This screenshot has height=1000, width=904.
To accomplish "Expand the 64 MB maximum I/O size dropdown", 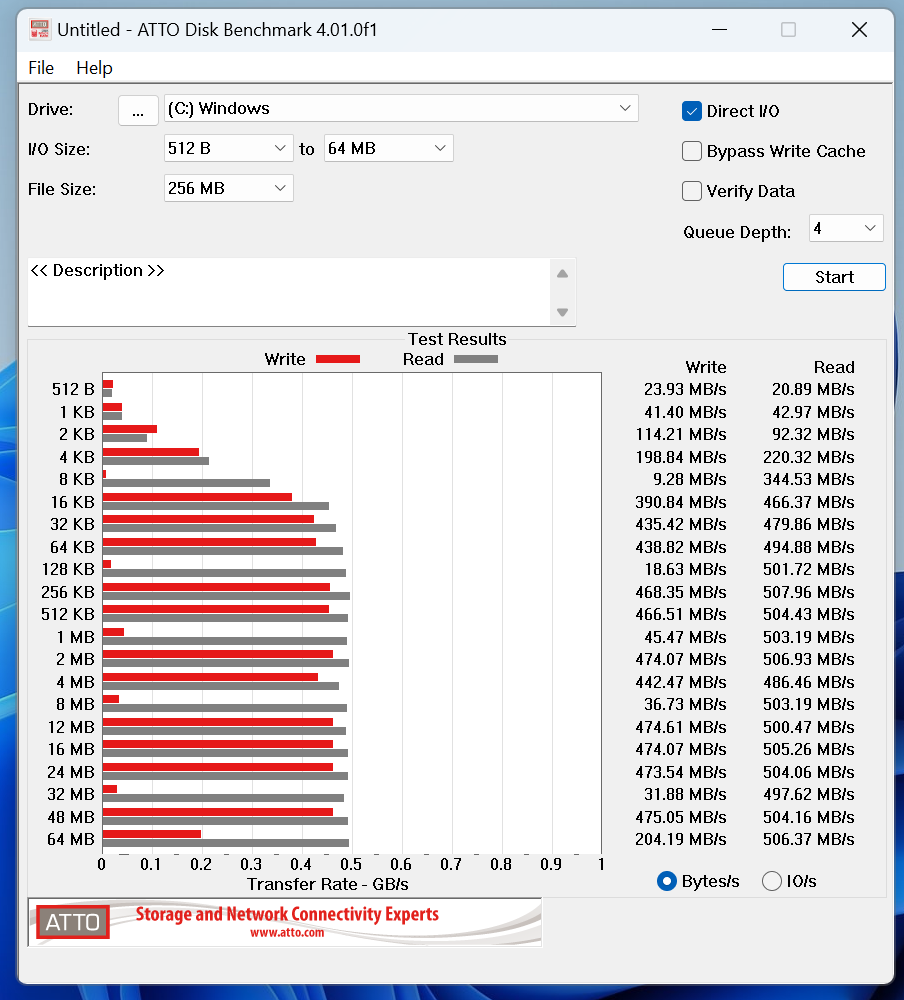I will (389, 148).
